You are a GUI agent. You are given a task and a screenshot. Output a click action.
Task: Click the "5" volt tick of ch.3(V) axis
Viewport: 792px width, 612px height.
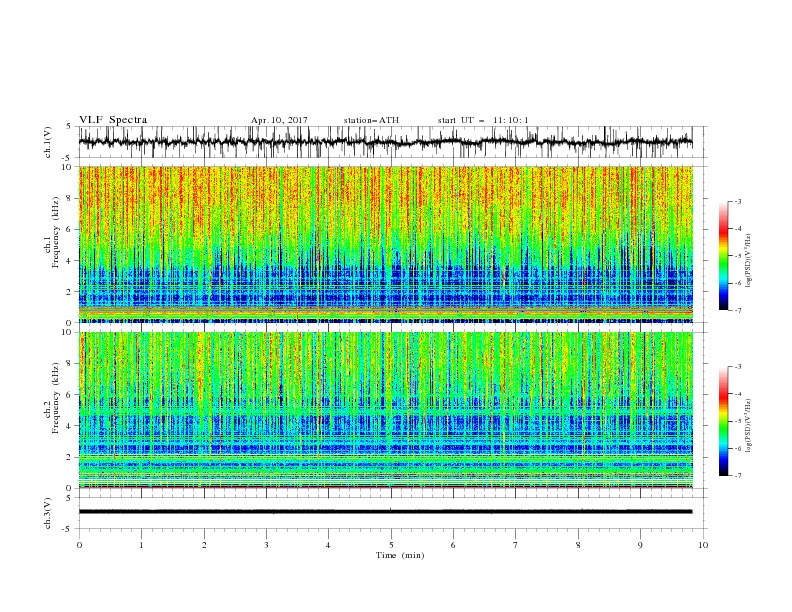coord(68,498)
